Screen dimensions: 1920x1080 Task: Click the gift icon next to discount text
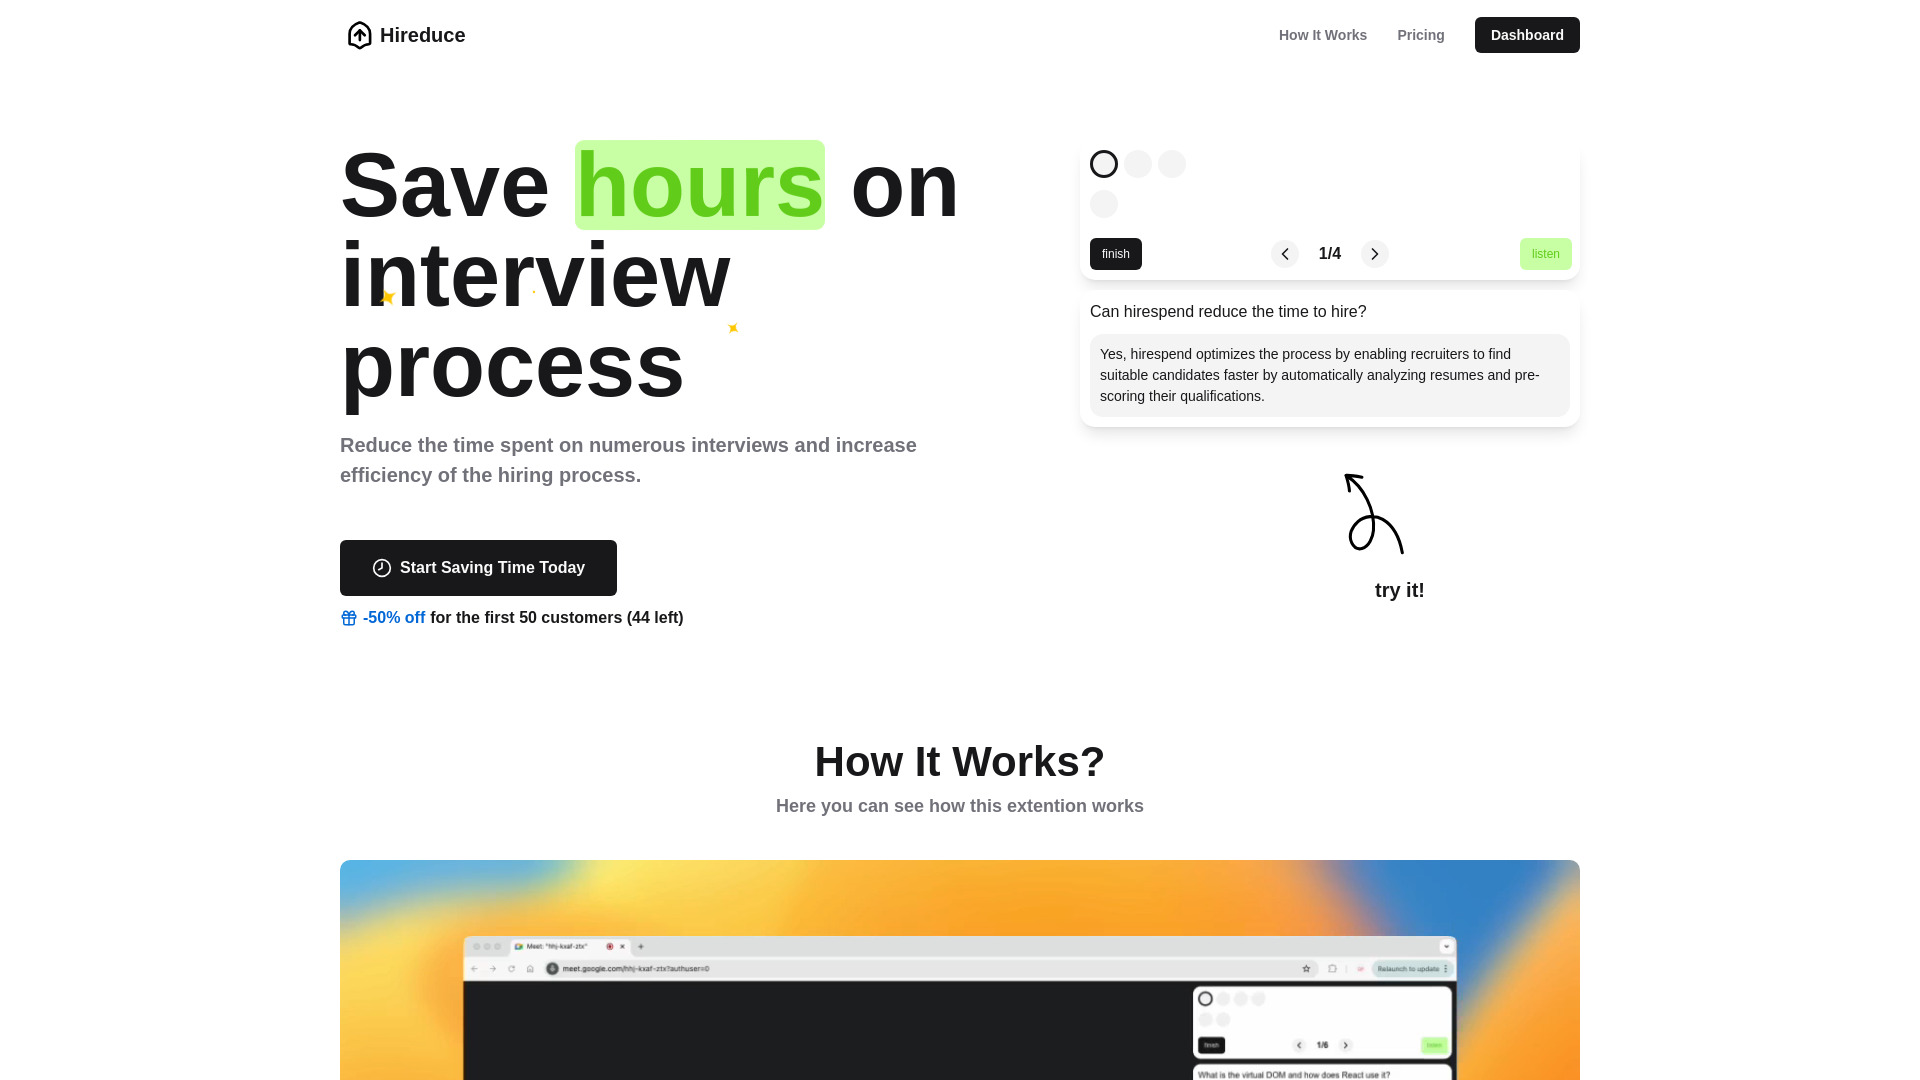pyautogui.click(x=348, y=617)
